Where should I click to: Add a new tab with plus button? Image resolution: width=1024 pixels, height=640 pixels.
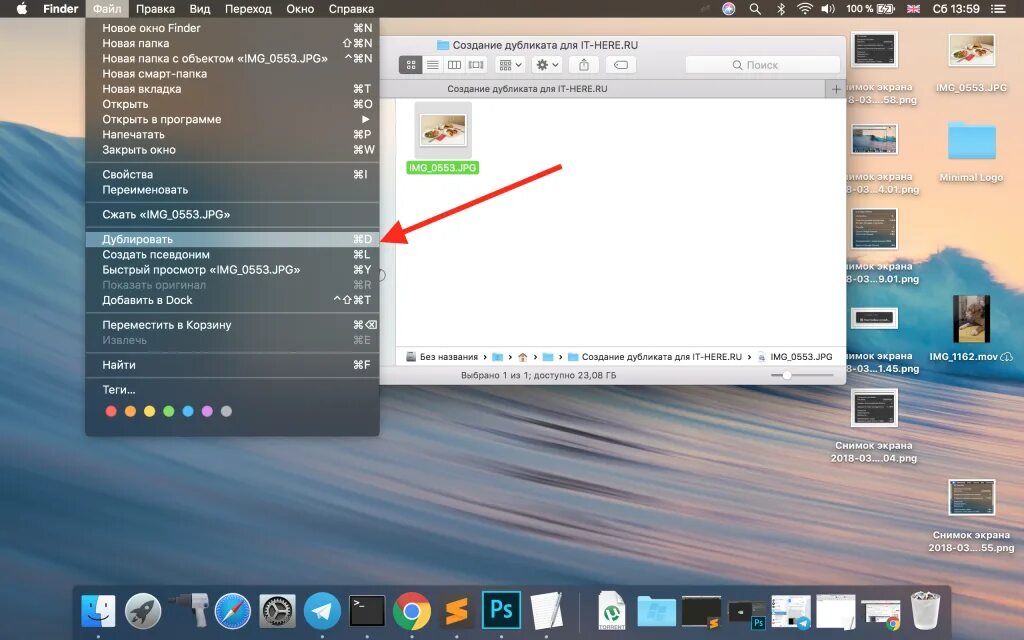tap(836, 89)
